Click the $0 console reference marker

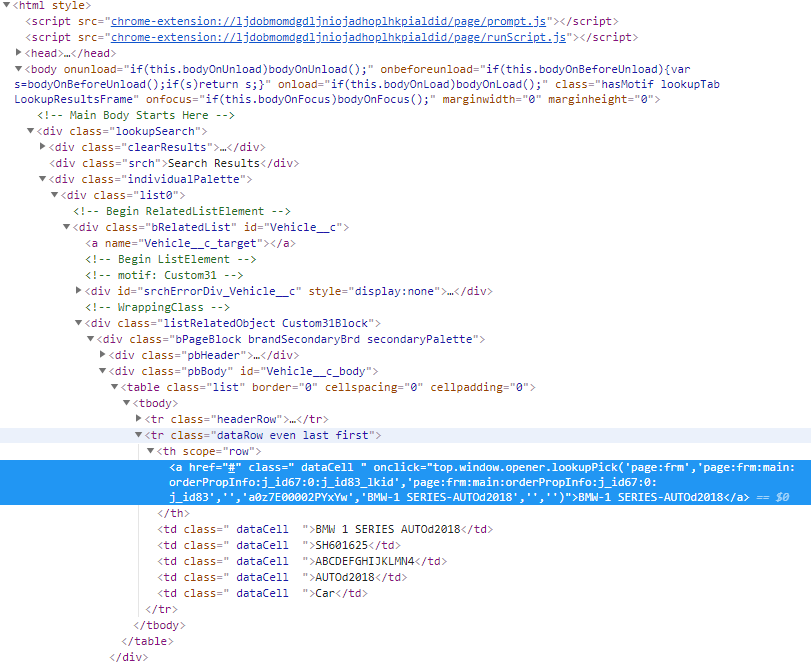(782, 497)
